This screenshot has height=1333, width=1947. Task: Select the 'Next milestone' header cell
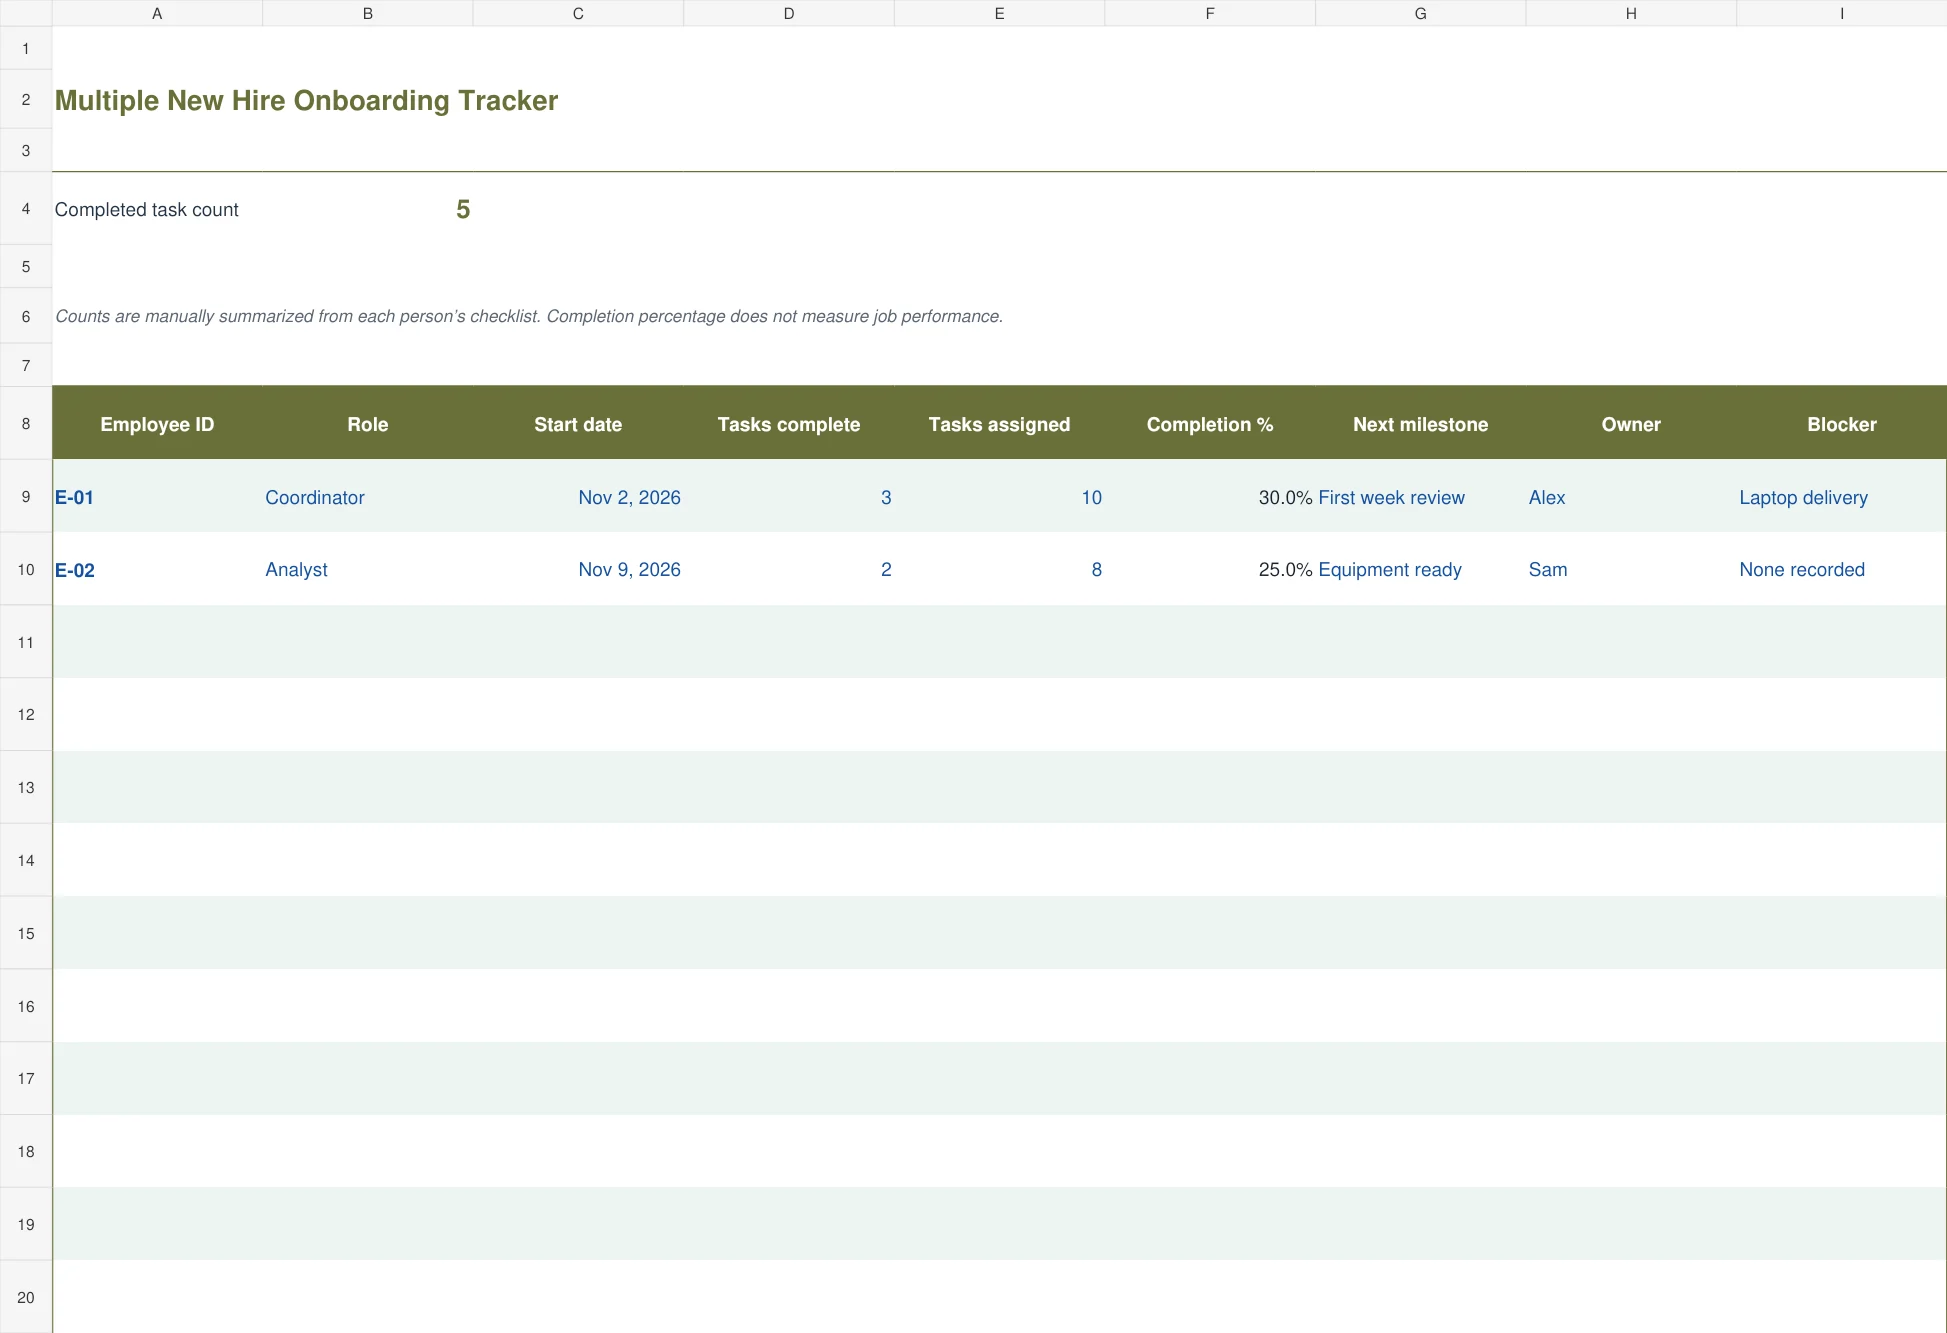click(1420, 423)
